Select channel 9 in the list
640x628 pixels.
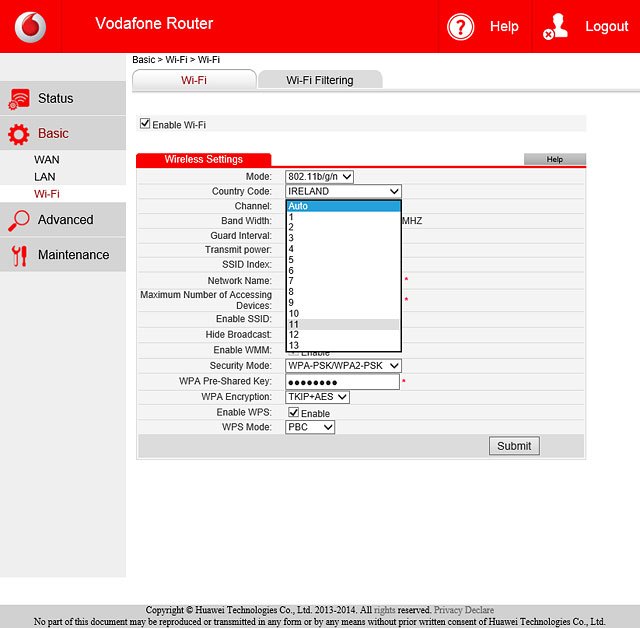pyautogui.click(x=343, y=302)
